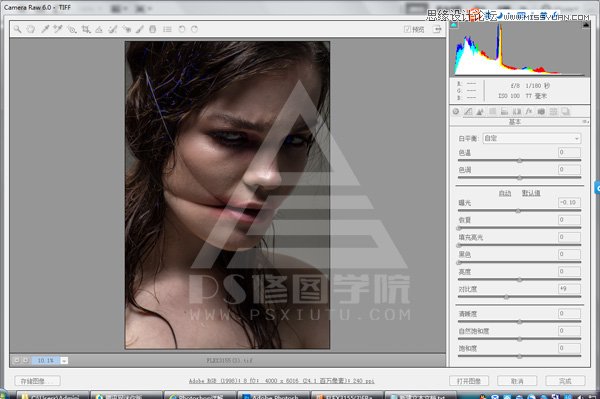This screenshot has width=600, height=399.
Task: Click the zoom in plus button
Action: 26,360
